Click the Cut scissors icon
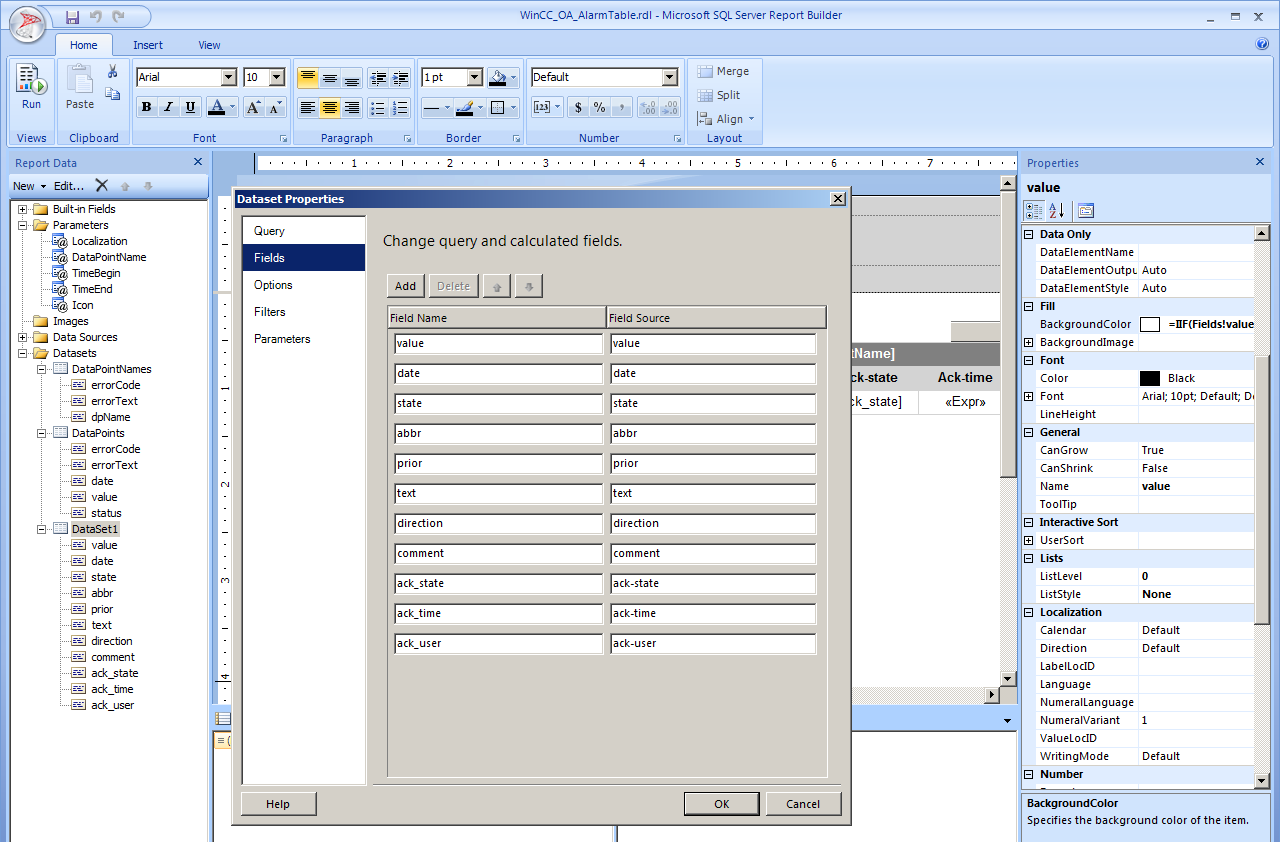 tap(113, 72)
